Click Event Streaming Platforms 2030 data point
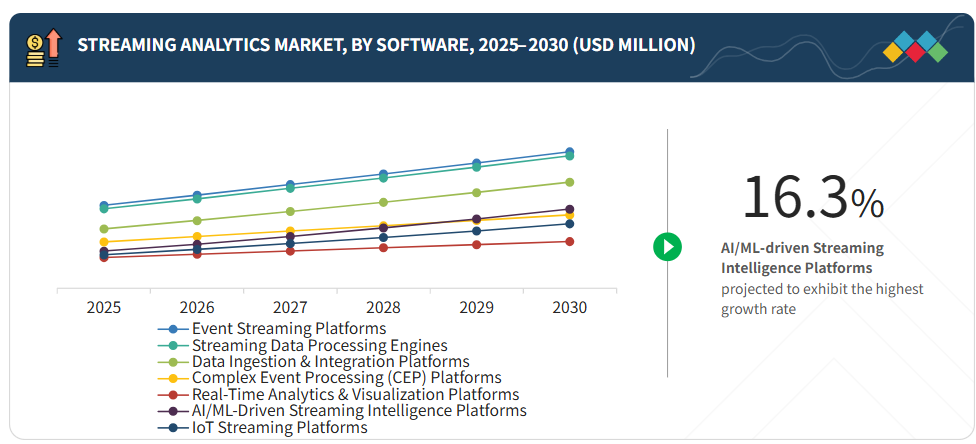976x444 pixels. (x=569, y=152)
